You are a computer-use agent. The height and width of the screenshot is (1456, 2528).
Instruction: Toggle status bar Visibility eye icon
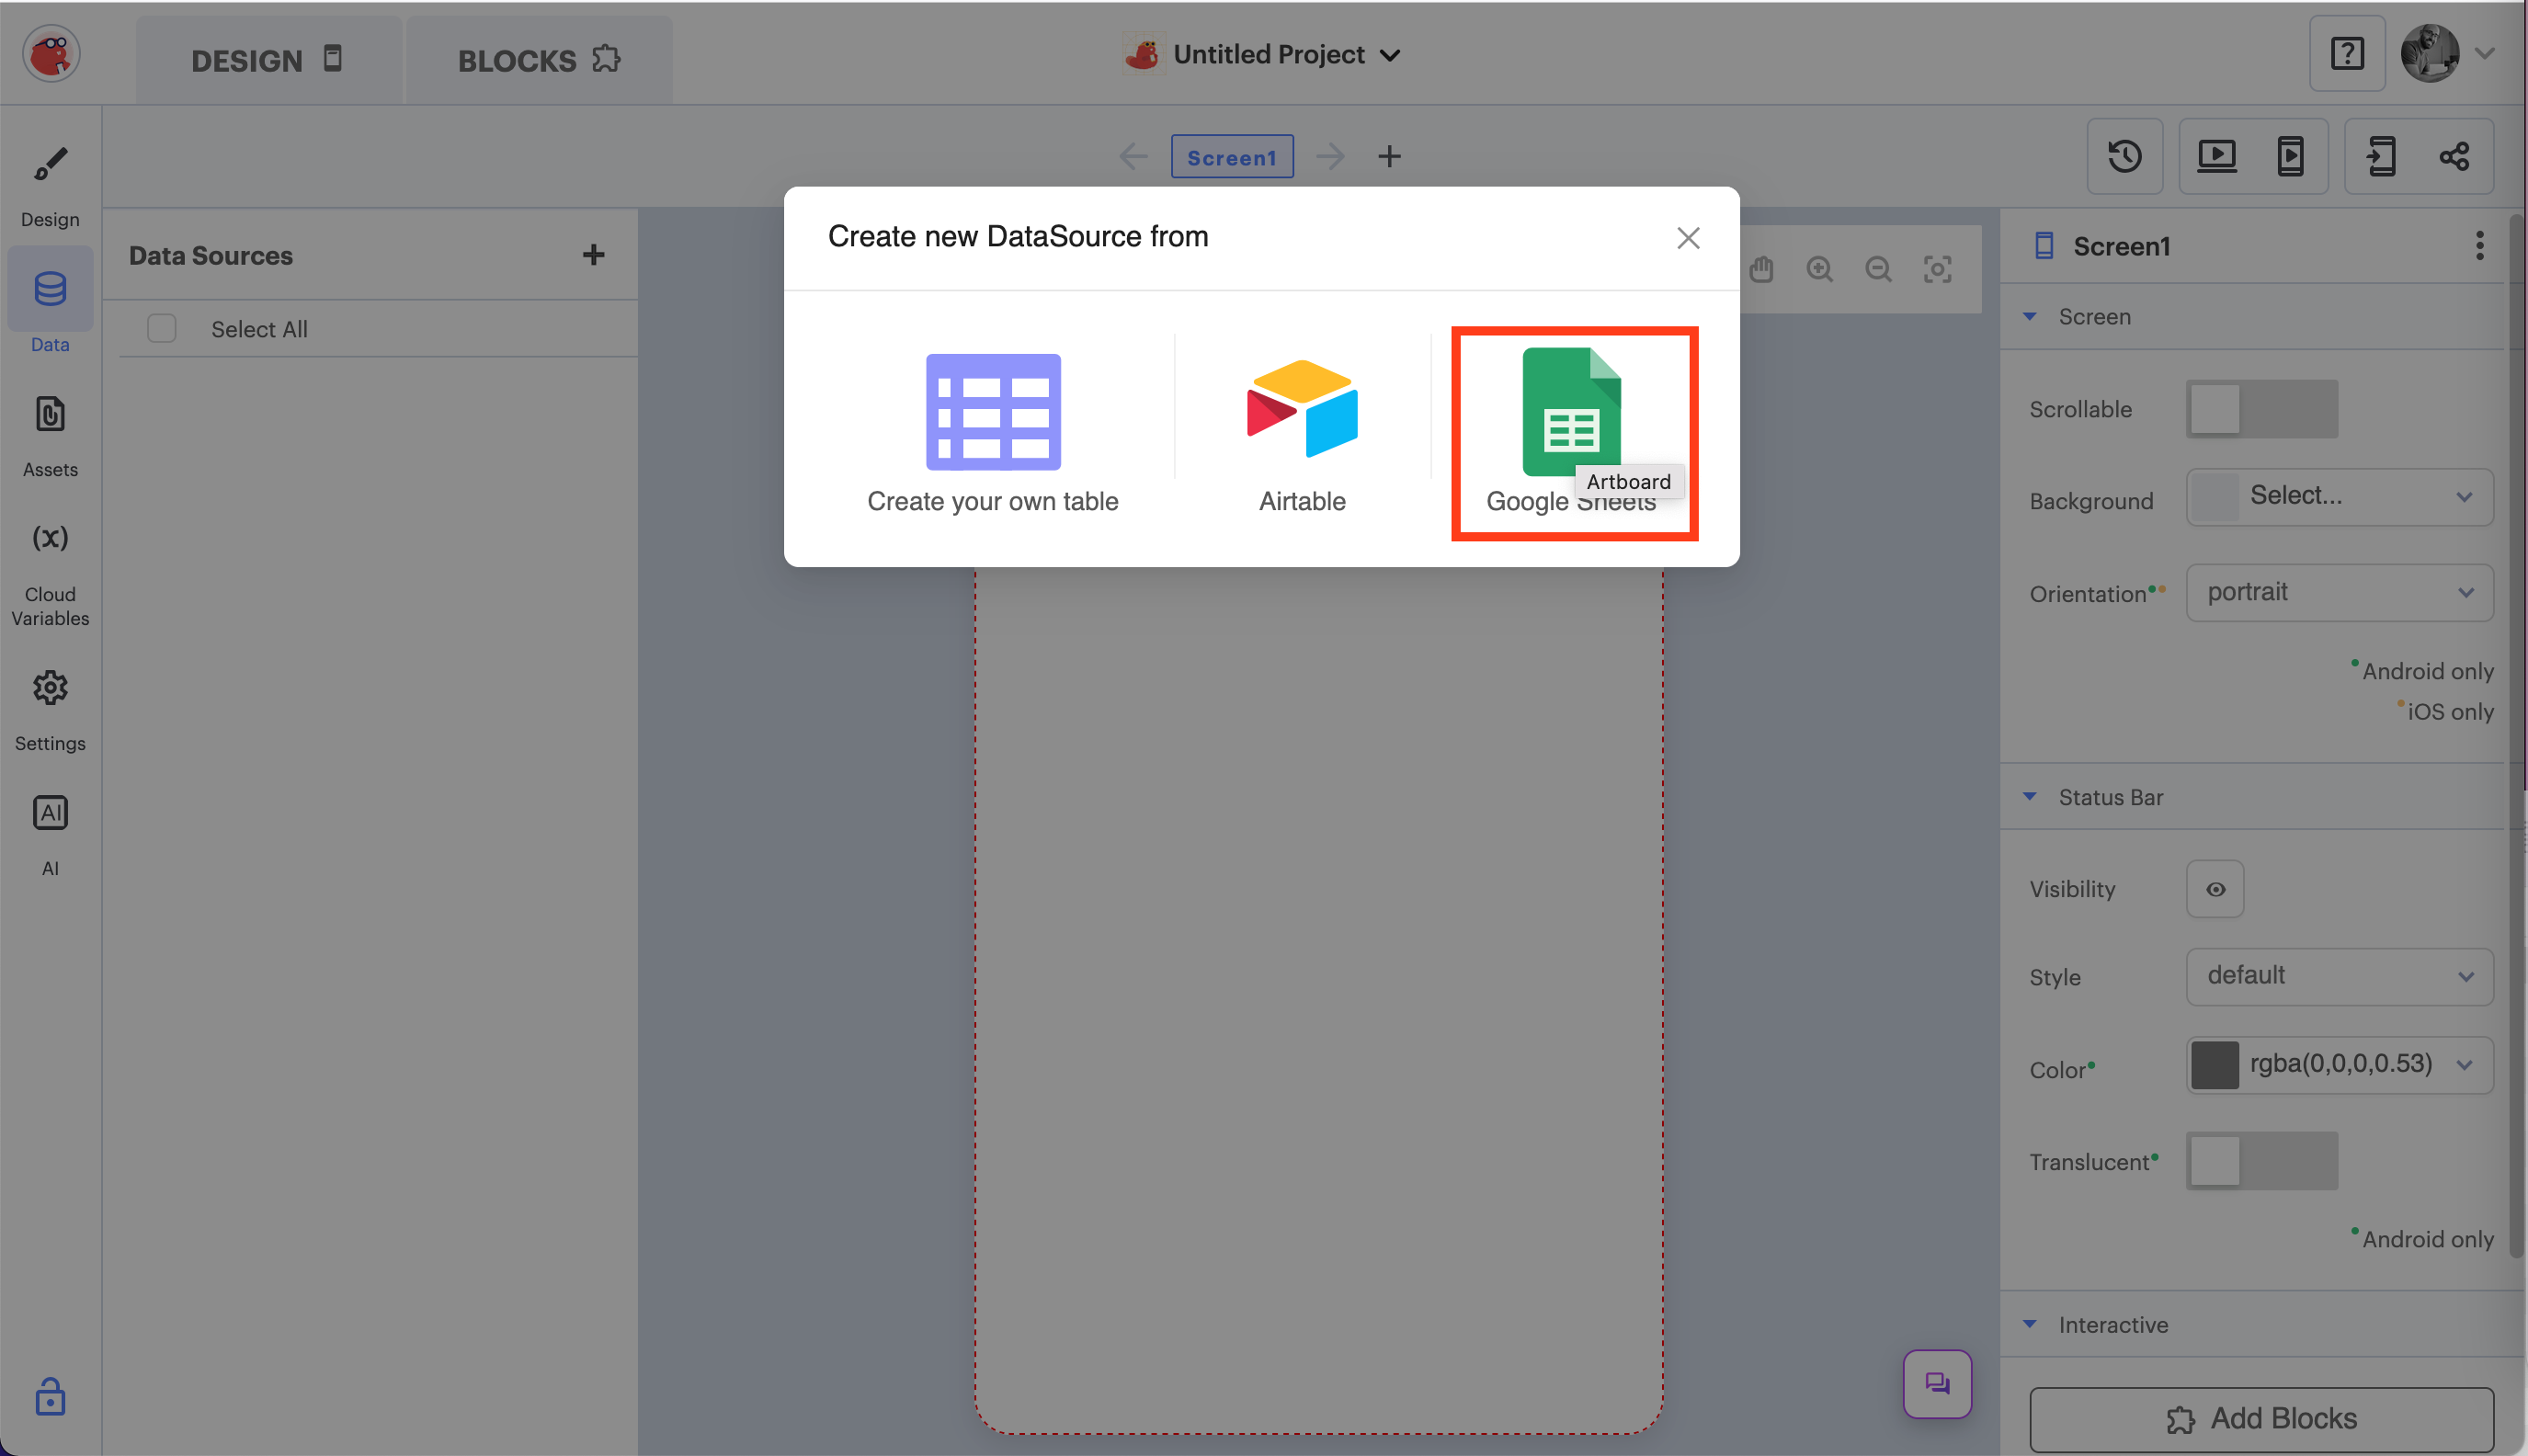coord(2214,888)
